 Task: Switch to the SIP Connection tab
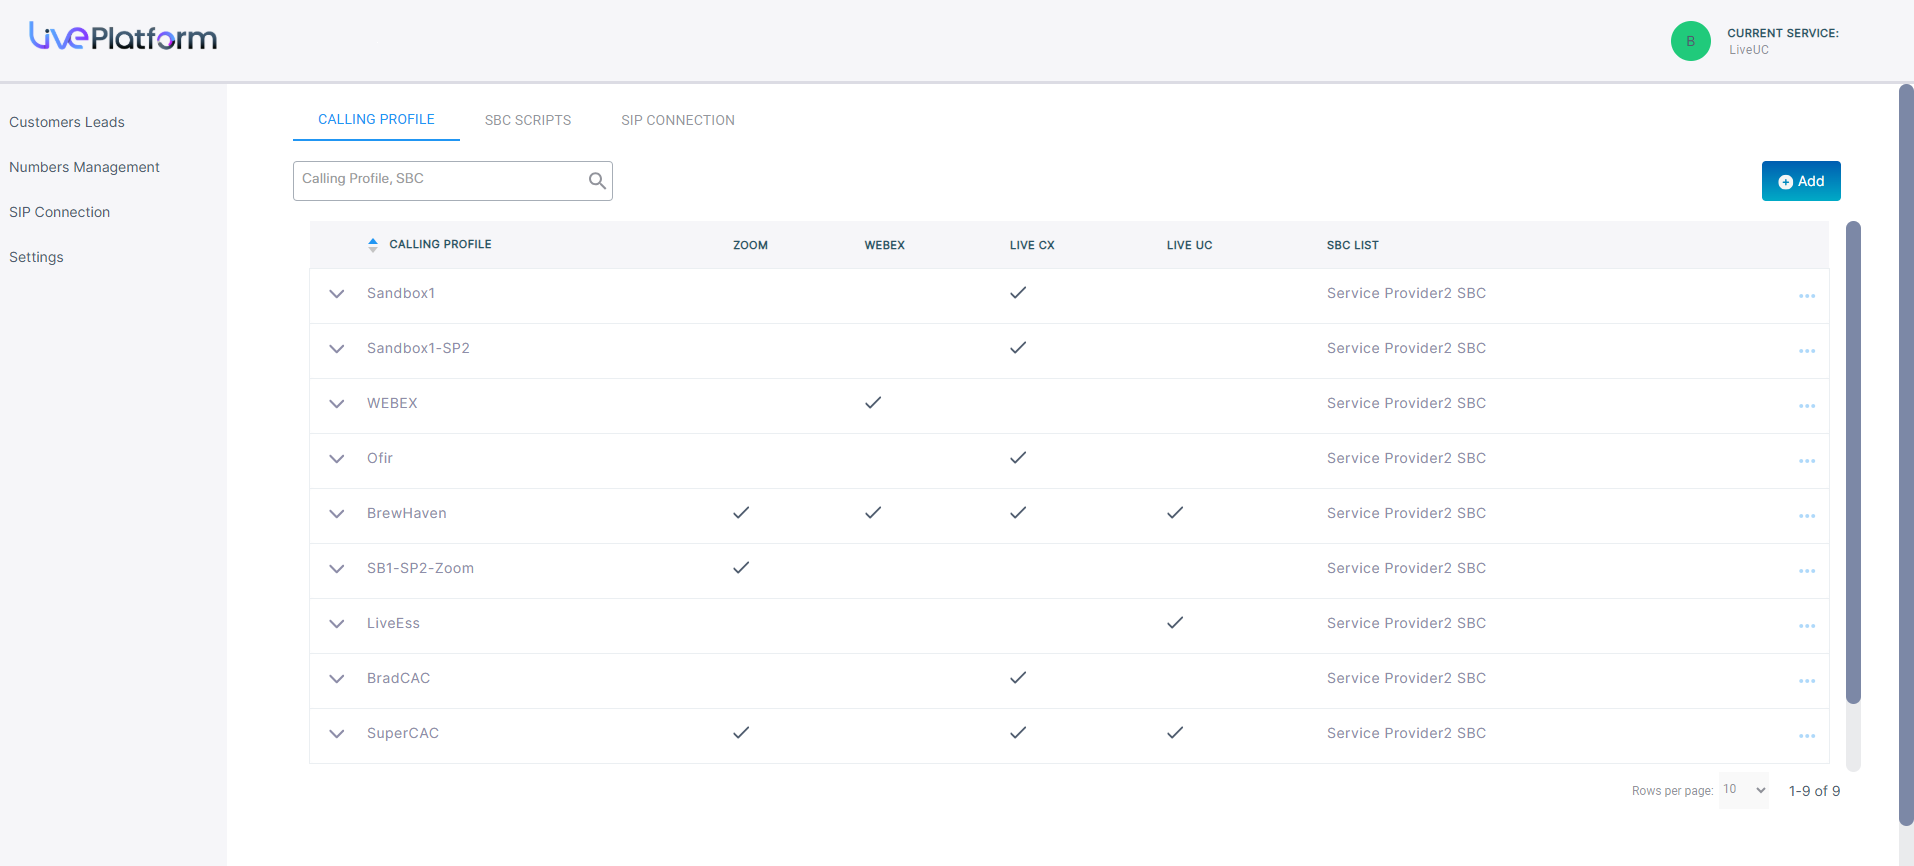coord(677,120)
